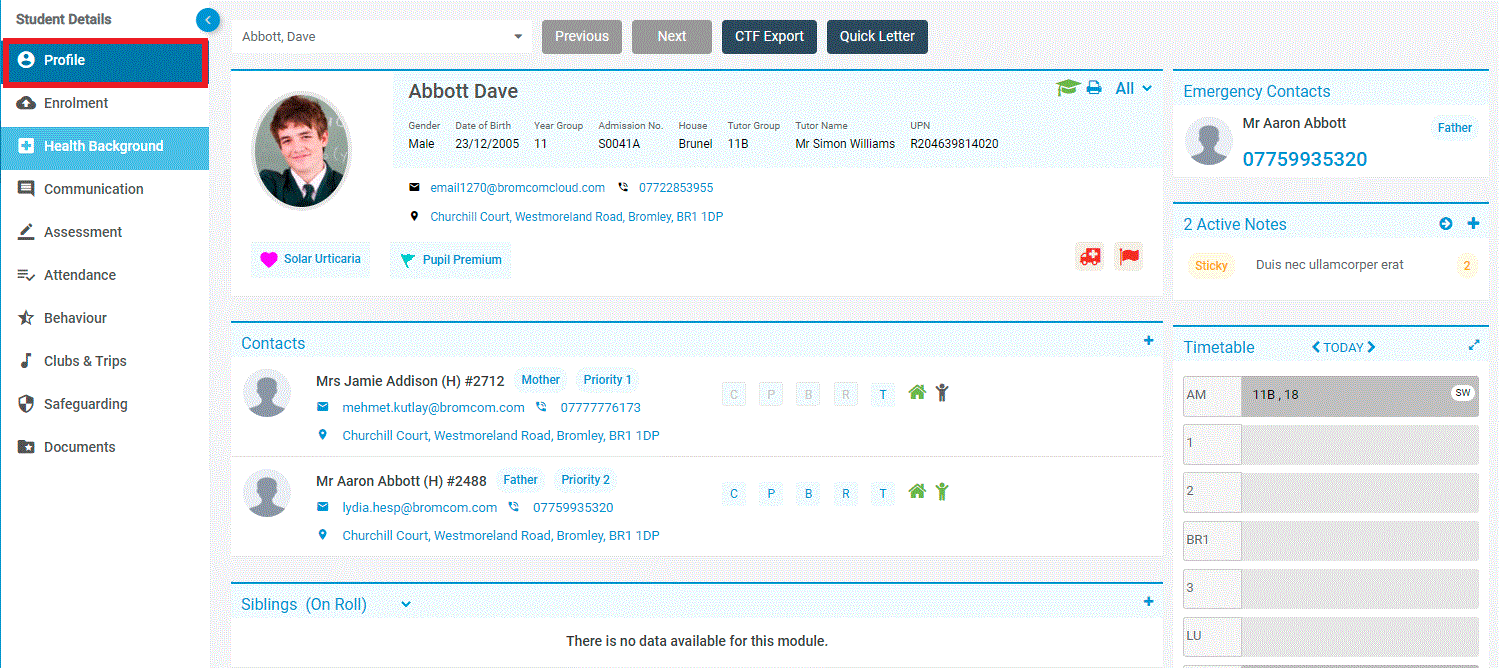Image resolution: width=1499 pixels, height=668 pixels.
Task: Expand the All dropdown in profile header
Action: pyautogui.click(x=1133, y=89)
